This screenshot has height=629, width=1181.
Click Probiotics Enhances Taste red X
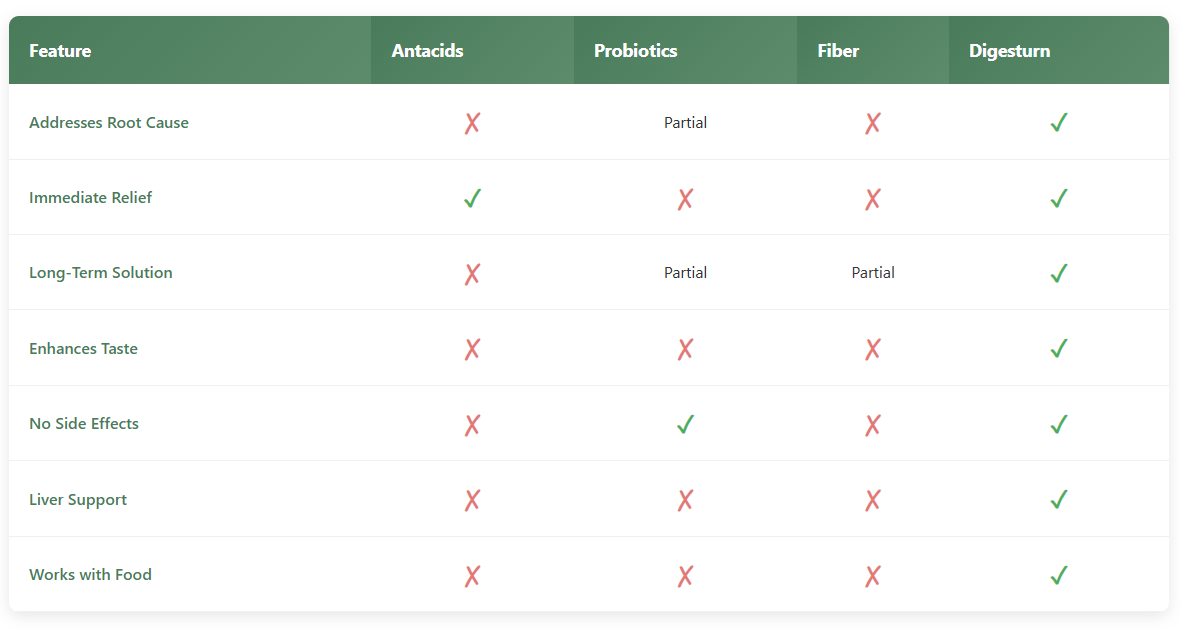pyautogui.click(x=685, y=349)
